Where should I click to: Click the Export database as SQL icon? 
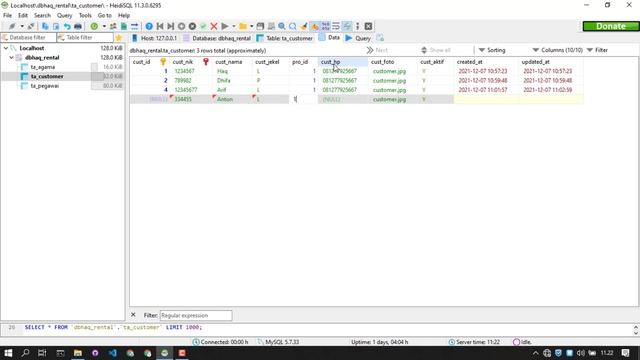tap(124, 26)
